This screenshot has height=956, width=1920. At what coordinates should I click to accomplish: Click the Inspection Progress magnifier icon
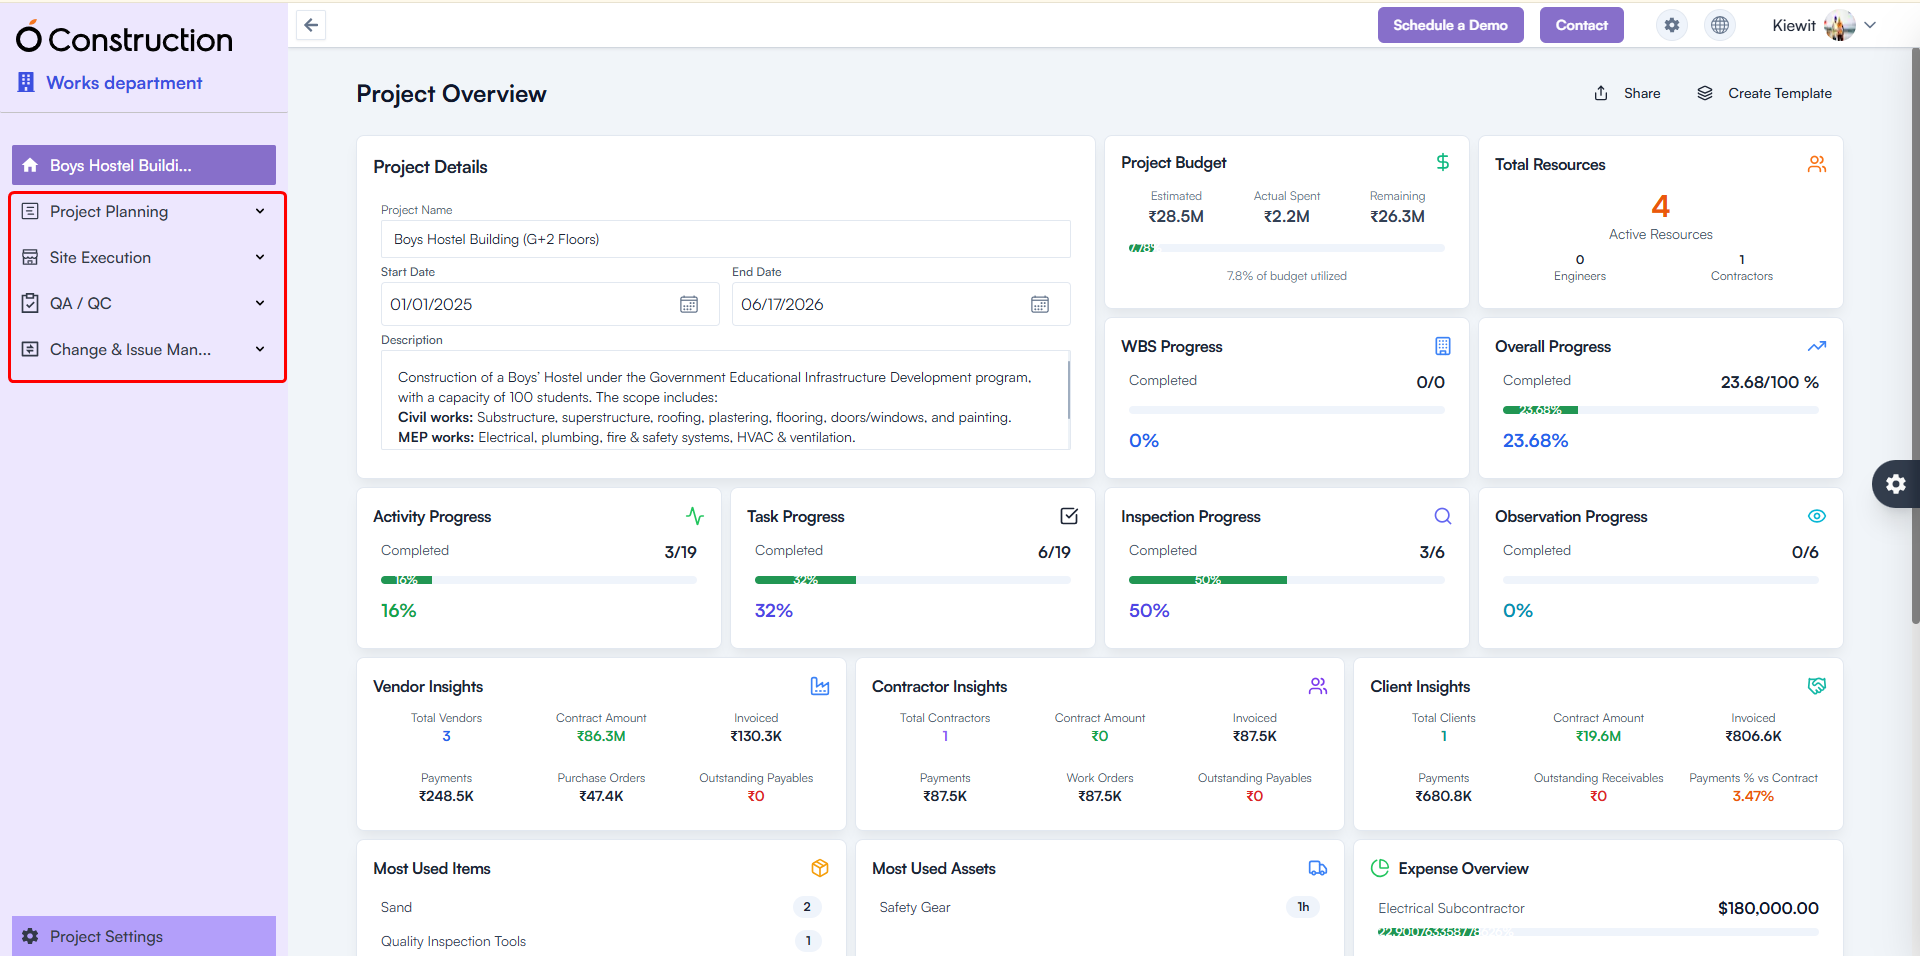[1442, 516]
